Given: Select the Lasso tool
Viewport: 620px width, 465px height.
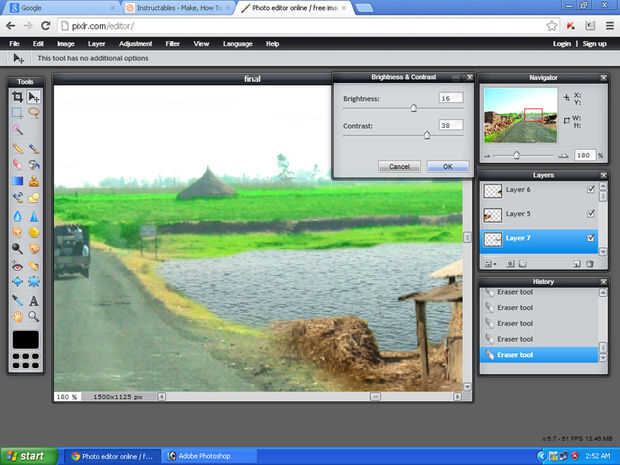Looking at the screenshot, I should coord(34,113).
